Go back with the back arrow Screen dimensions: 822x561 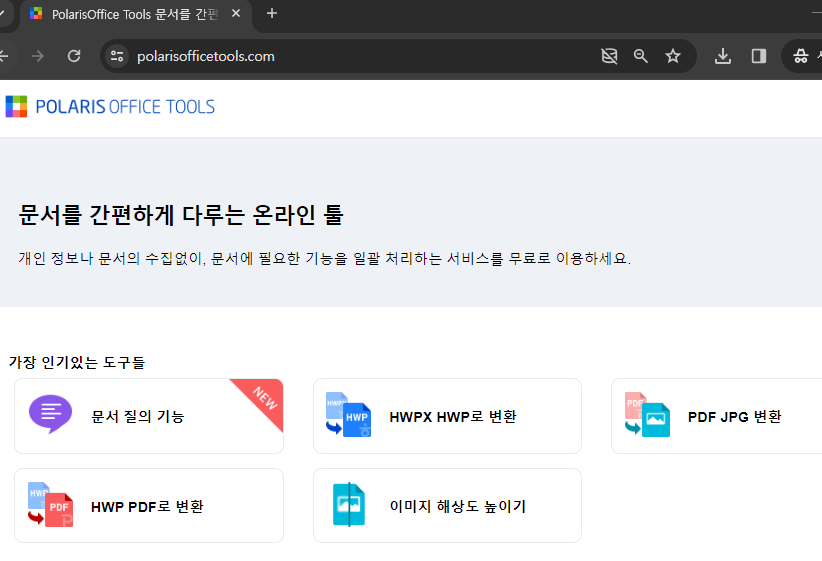(x=4, y=56)
